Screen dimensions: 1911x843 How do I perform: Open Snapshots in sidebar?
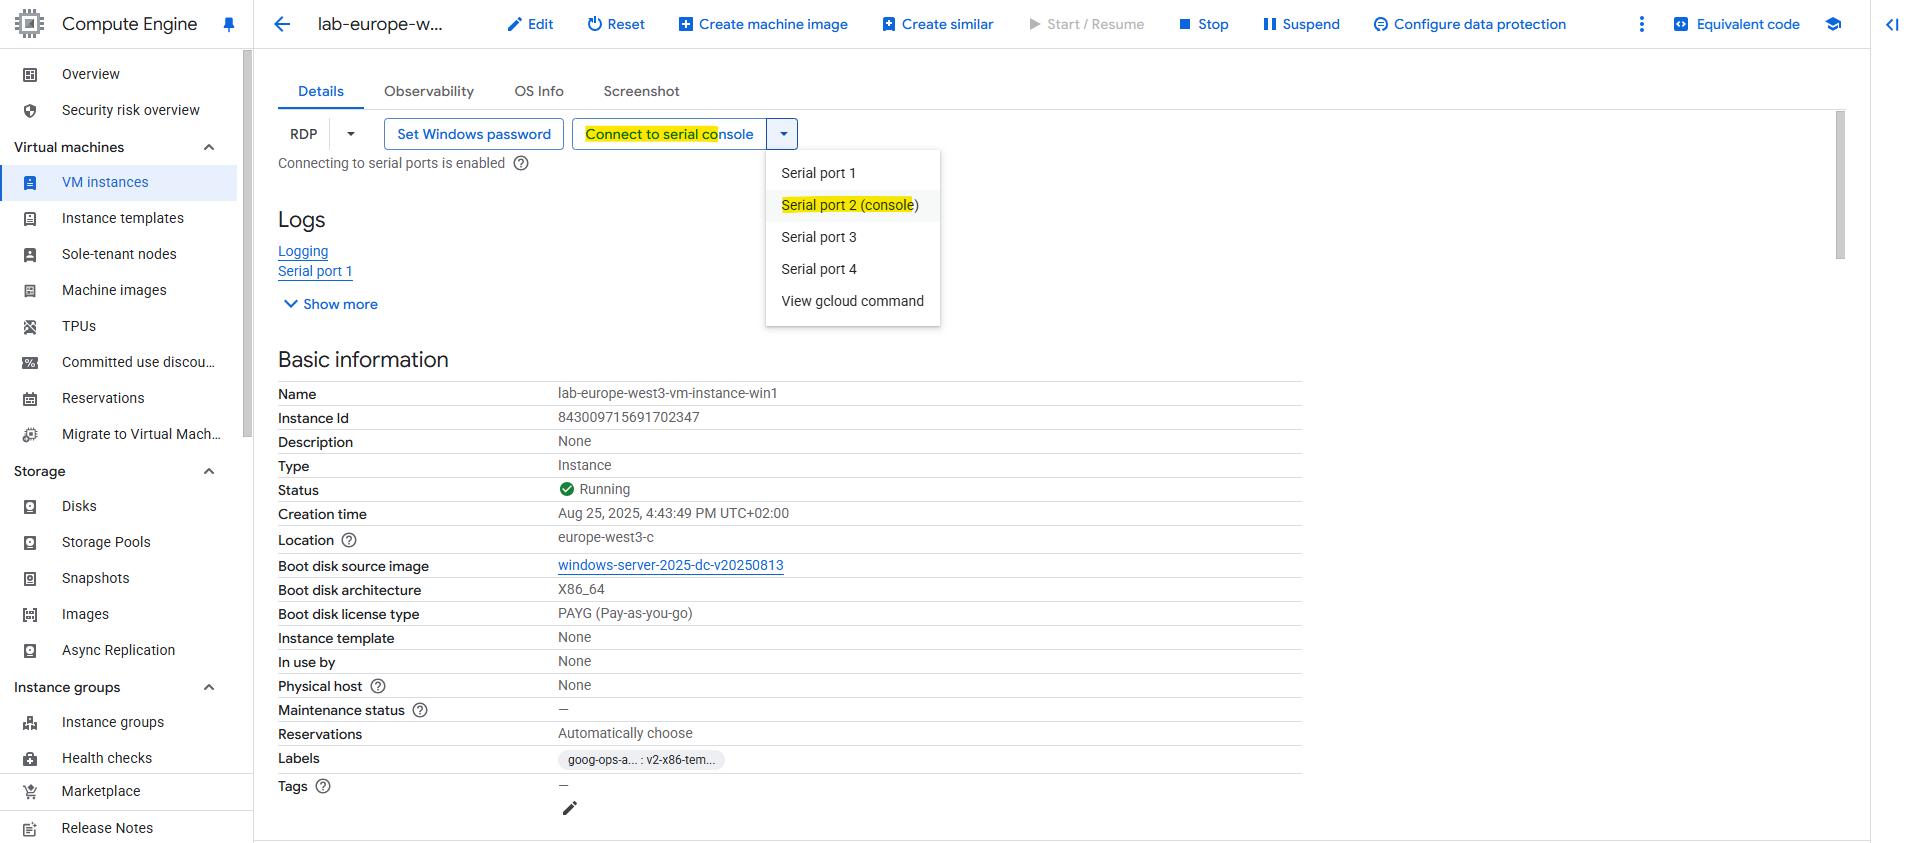coord(118,578)
